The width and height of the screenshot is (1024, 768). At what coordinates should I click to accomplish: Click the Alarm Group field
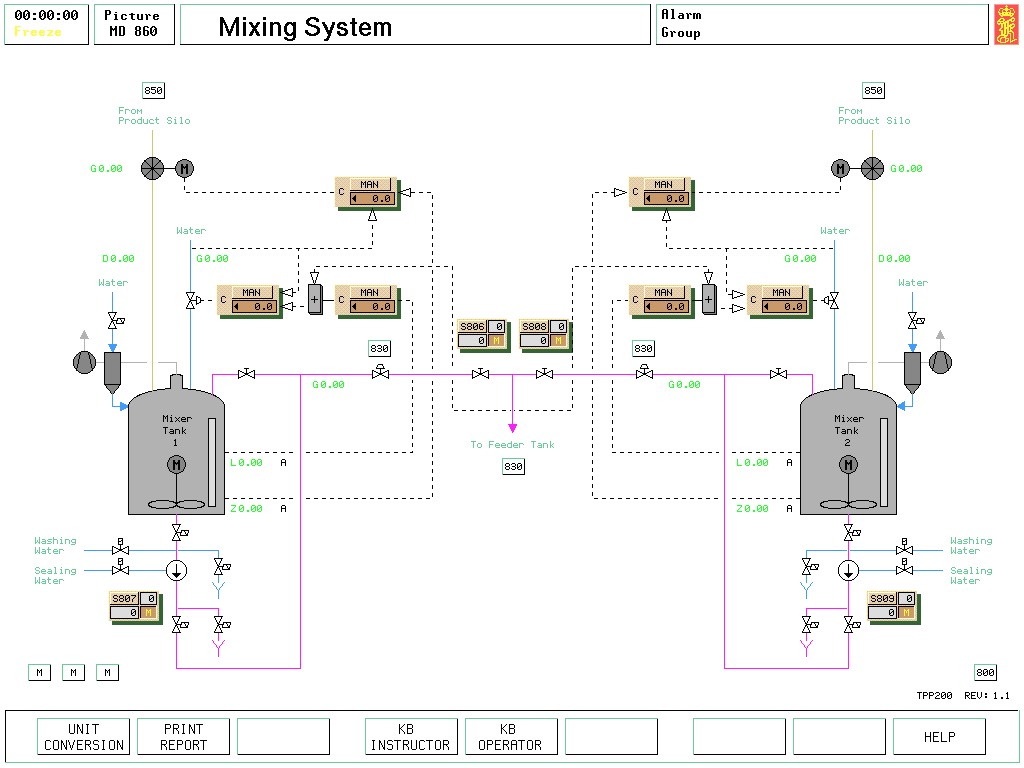point(822,24)
